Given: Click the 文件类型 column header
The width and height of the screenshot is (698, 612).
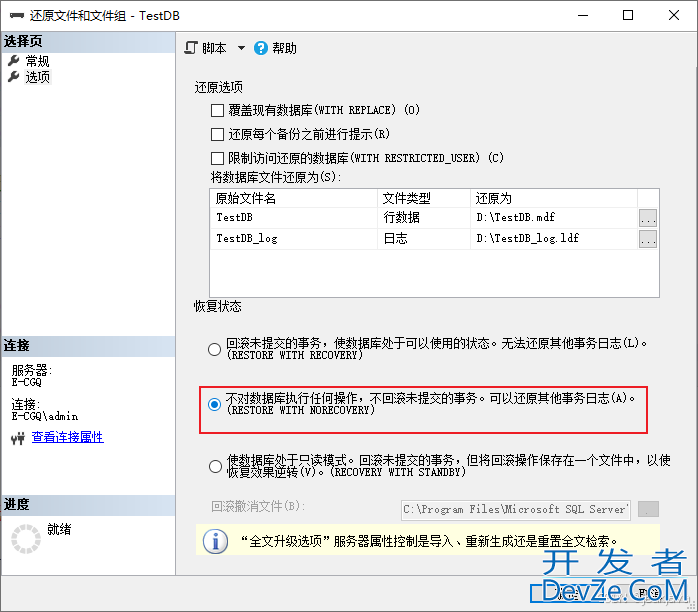Looking at the screenshot, I should pyautogui.click(x=424, y=198).
